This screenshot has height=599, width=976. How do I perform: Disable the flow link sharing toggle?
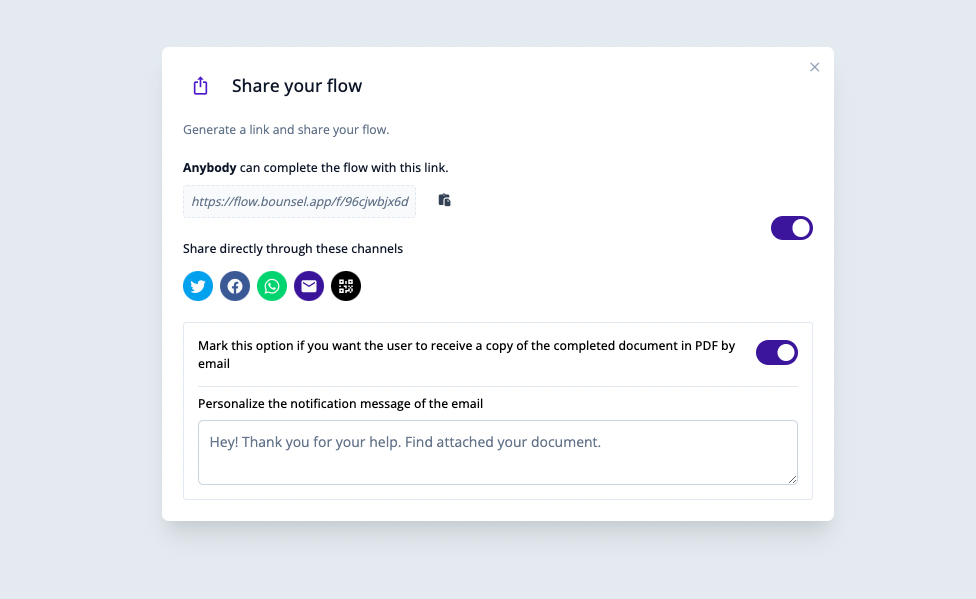pyautogui.click(x=791, y=228)
